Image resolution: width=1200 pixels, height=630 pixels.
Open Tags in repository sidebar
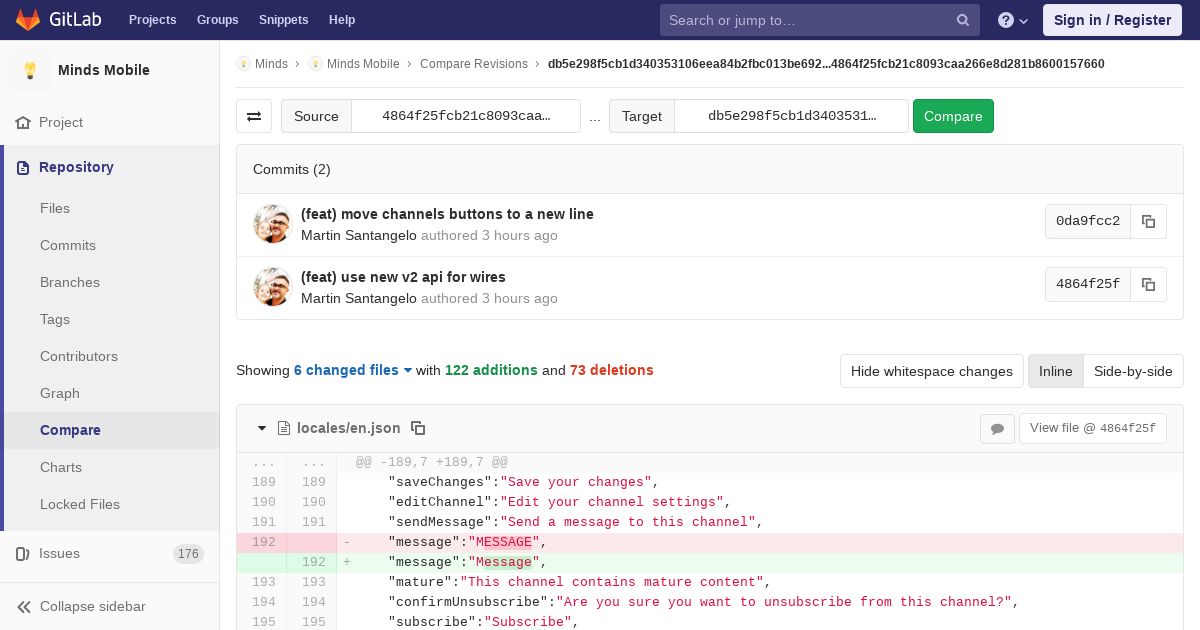(x=55, y=319)
